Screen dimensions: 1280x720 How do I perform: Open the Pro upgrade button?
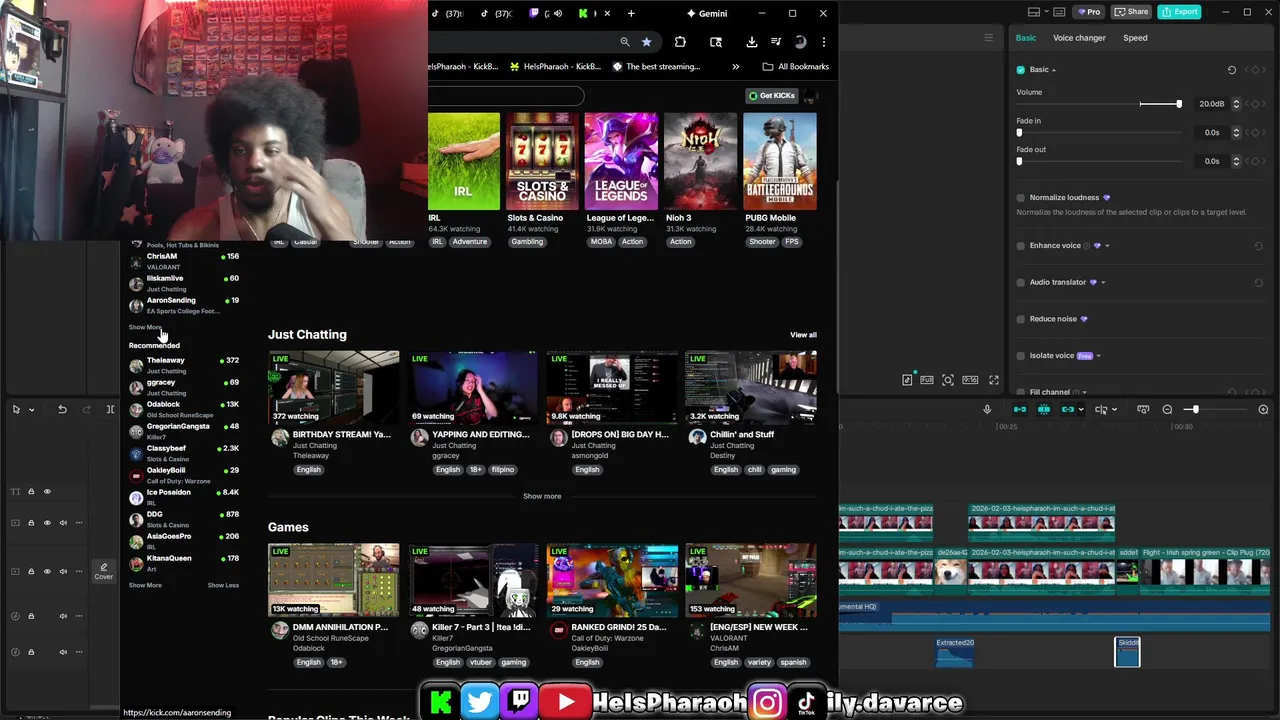click(x=1088, y=12)
